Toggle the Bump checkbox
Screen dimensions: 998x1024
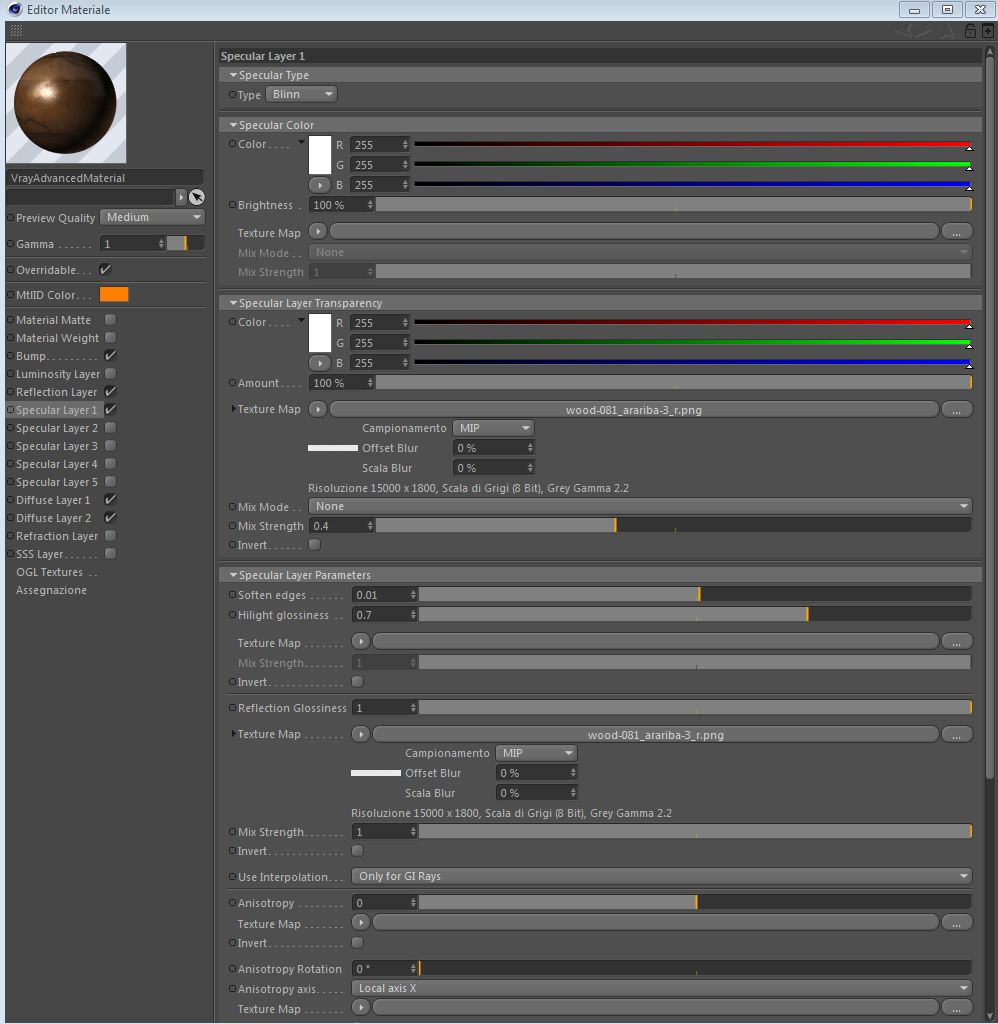click(110, 355)
